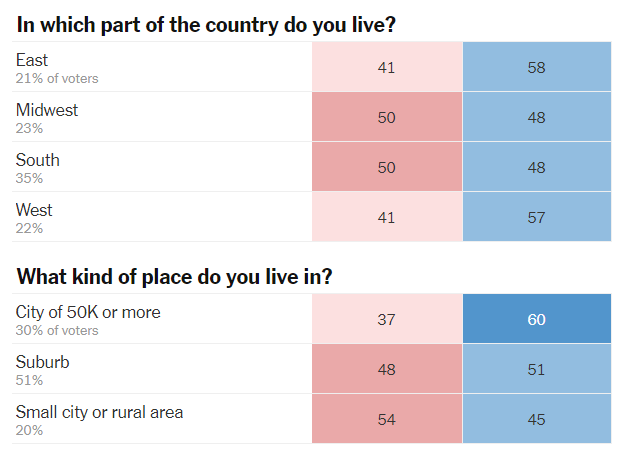Select the "Small city or rural area" label
This screenshot has height=463, width=633.
point(99,412)
